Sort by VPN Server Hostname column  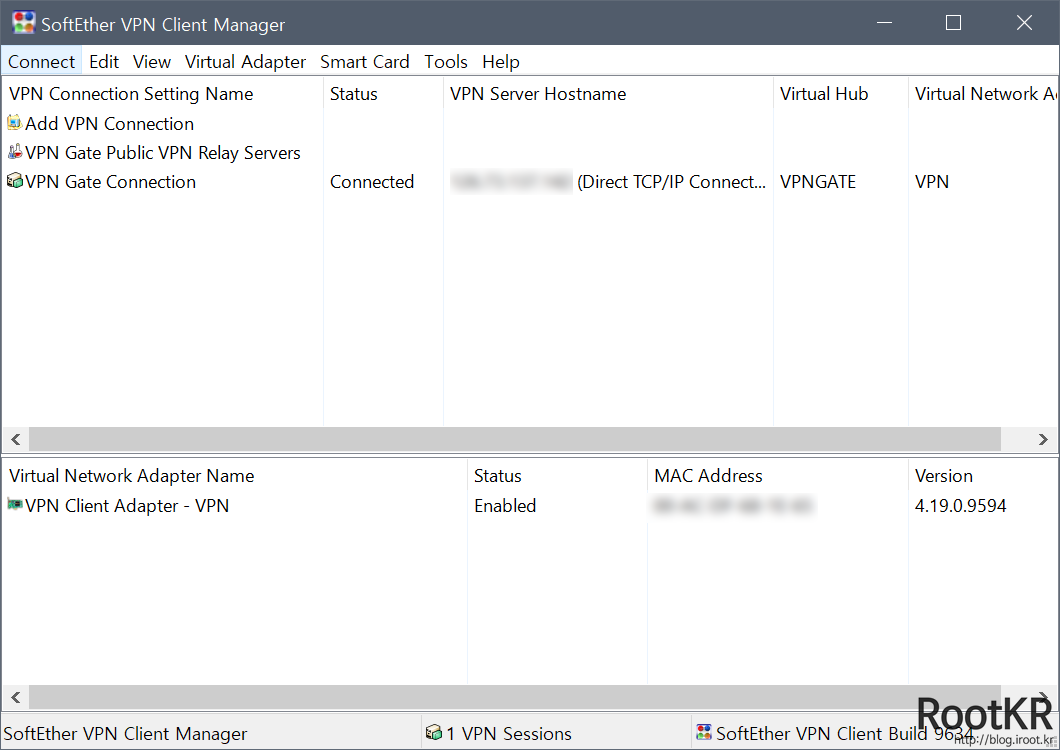tap(608, 94)
